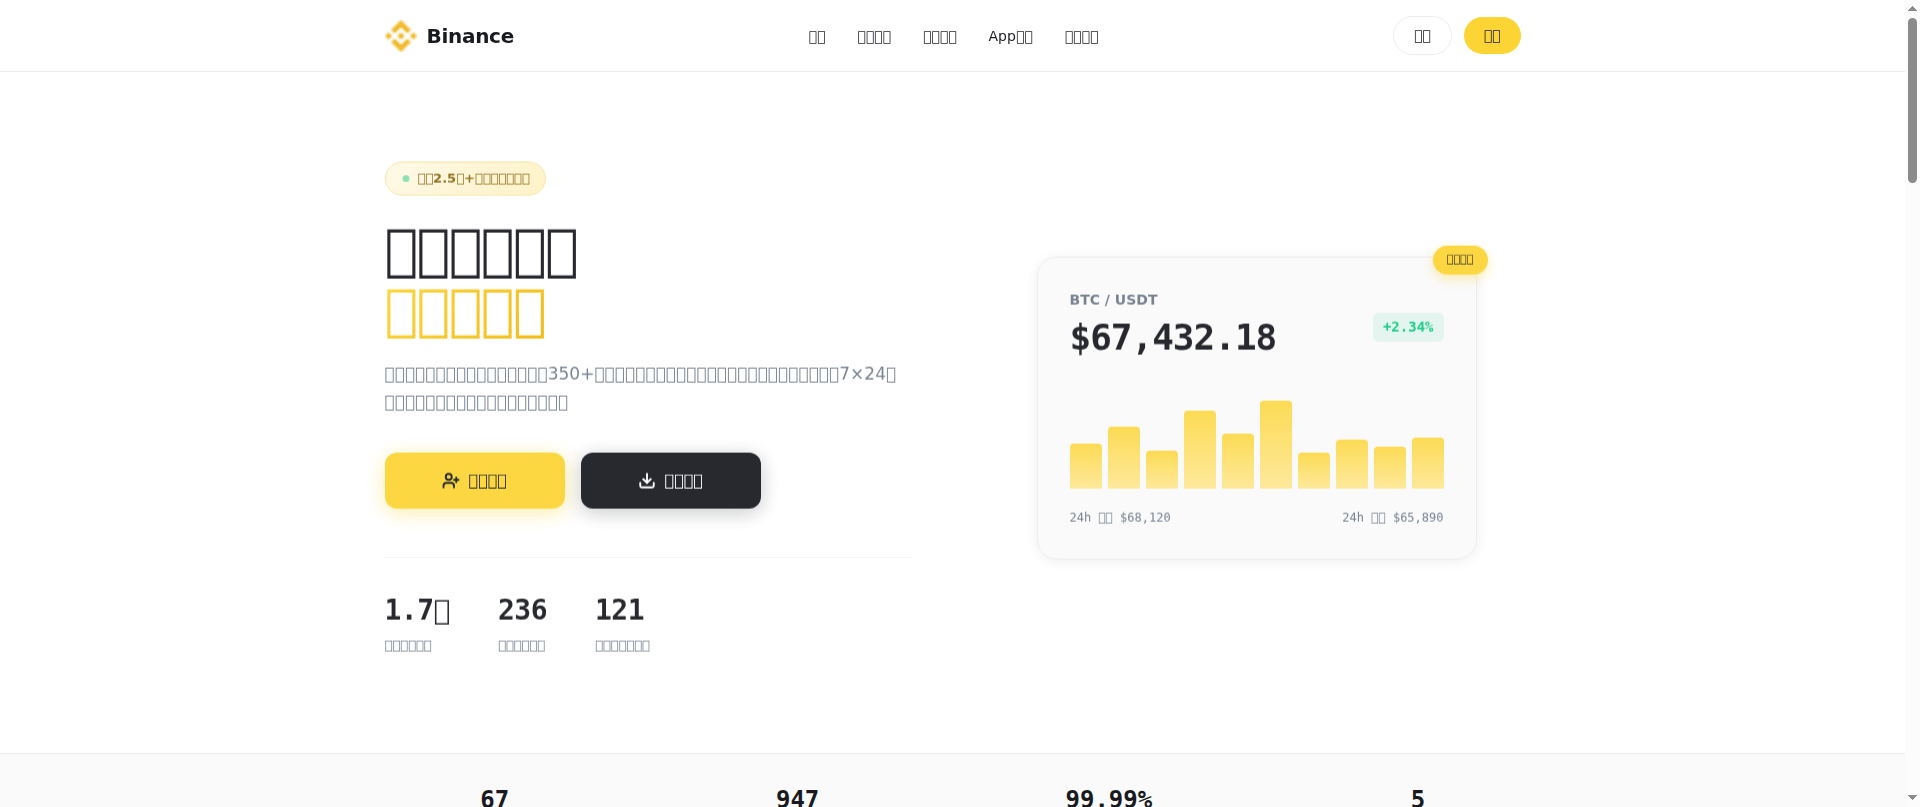This screenshot has height=807, width=1920.
Task: Select the BTC / USDT pair label
Action: coord(1113,300)
